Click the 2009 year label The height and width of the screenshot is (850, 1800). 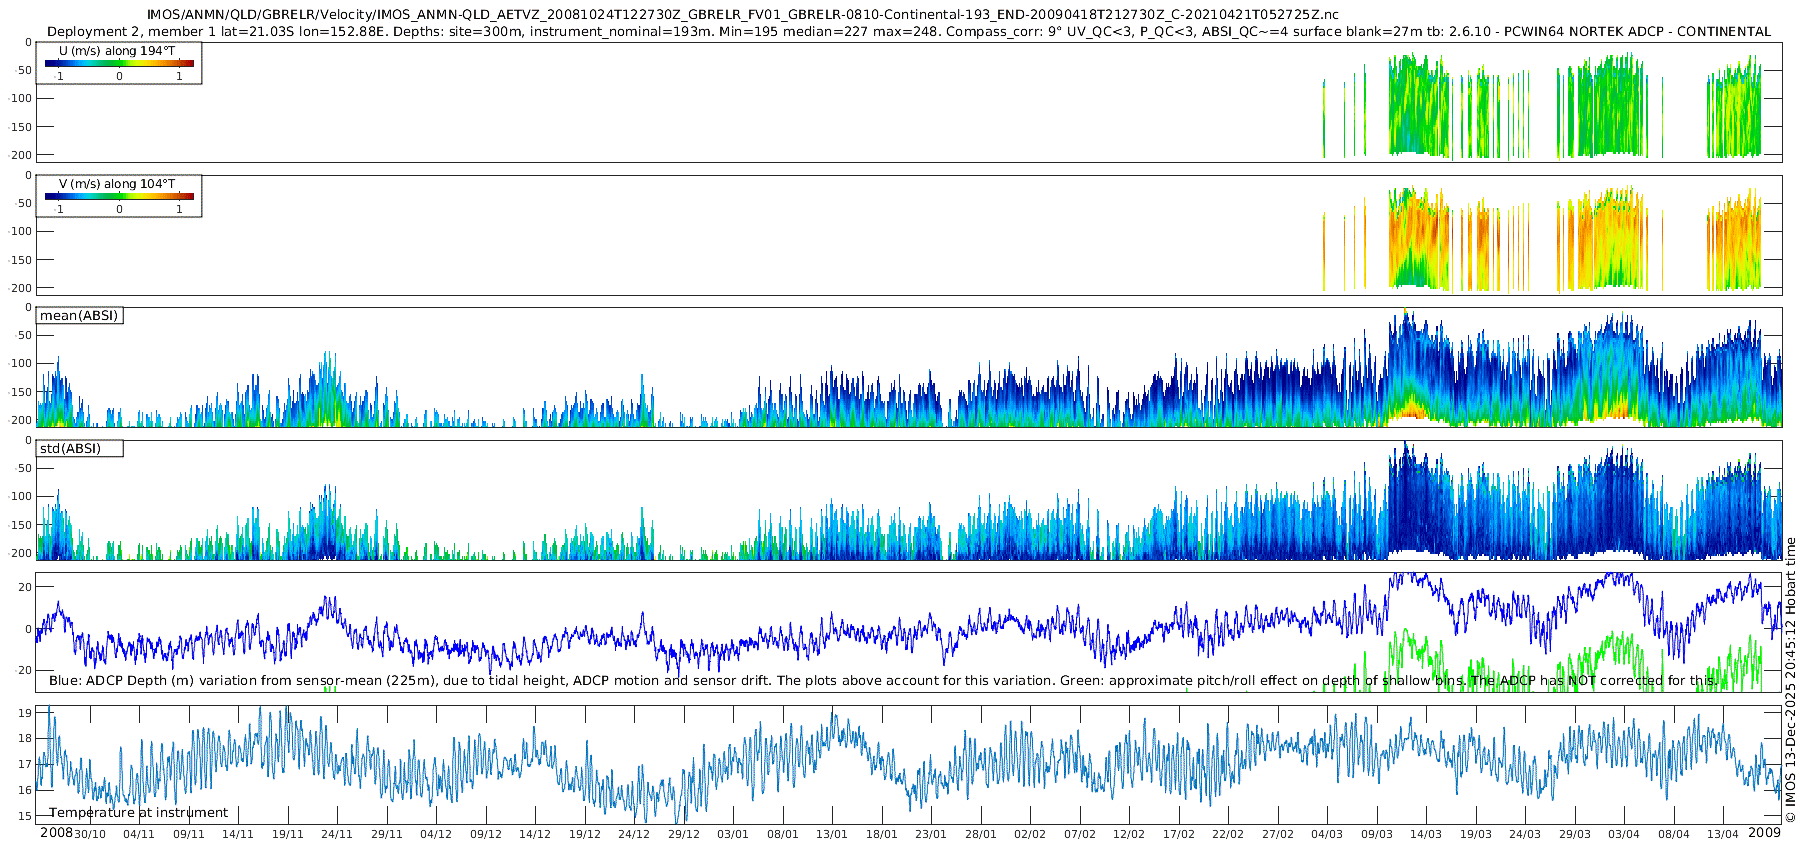tap(1764, 833)
